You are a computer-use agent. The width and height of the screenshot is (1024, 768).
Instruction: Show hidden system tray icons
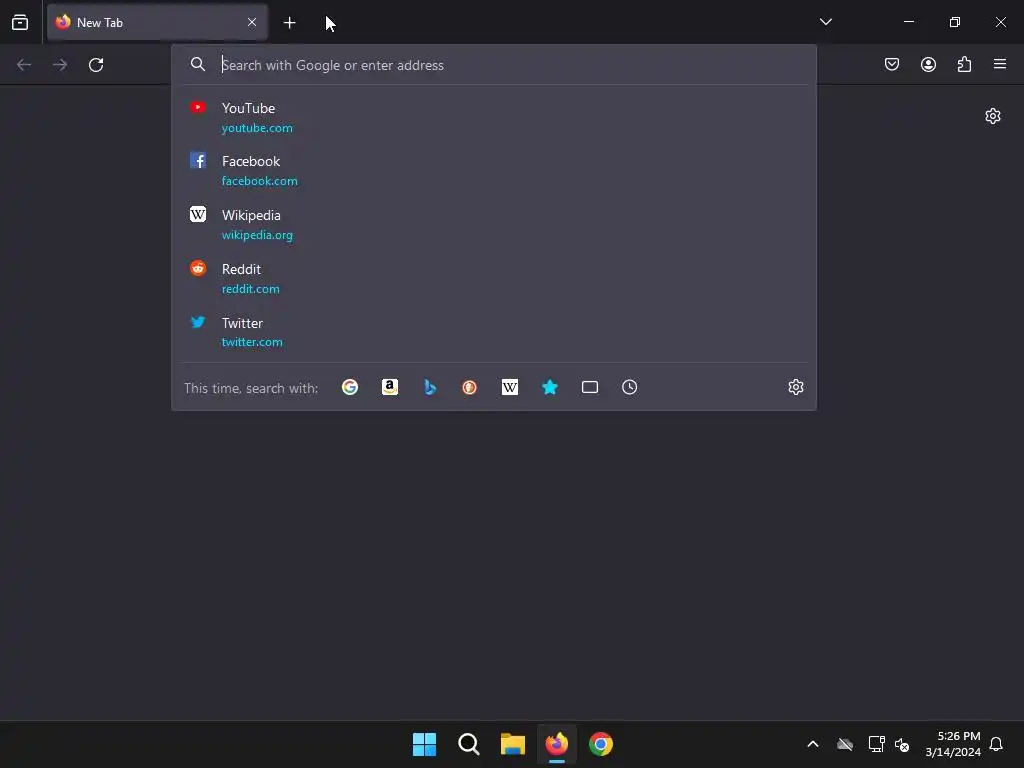[x=813, y=744]
